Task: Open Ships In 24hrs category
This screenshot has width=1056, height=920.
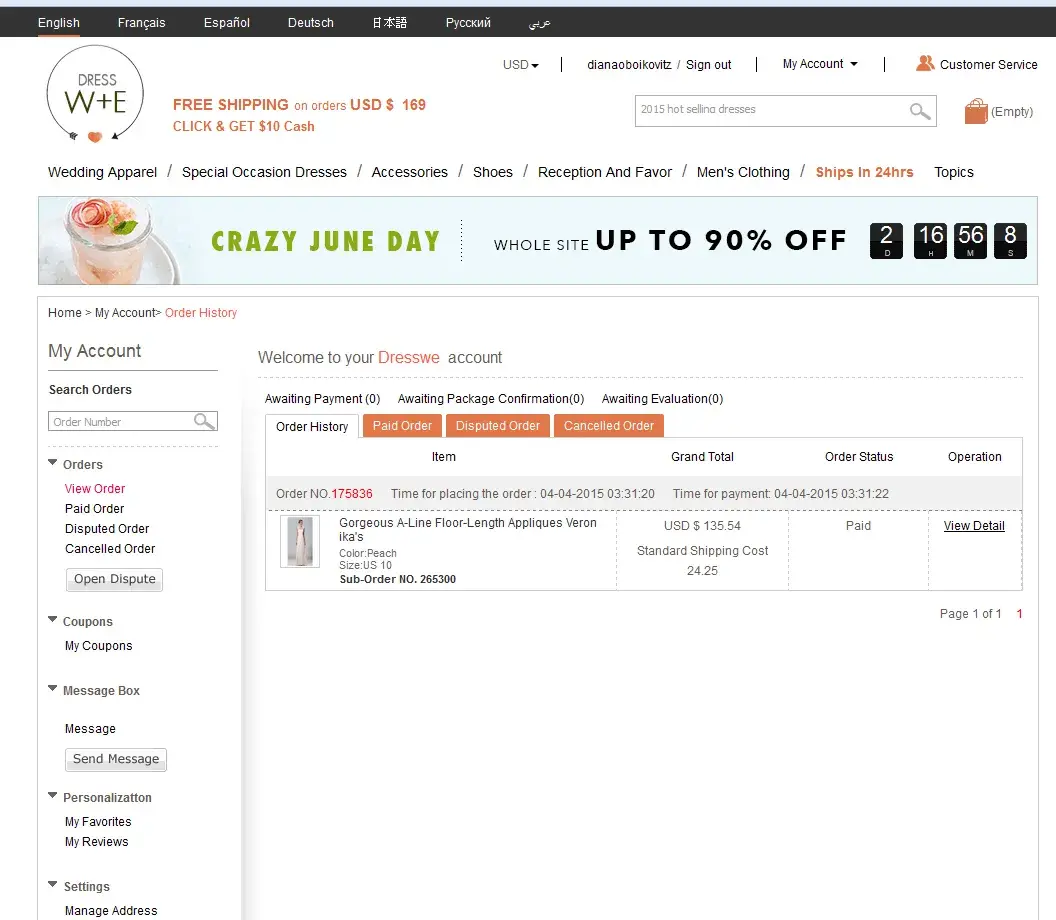Action: coord(865,172)
